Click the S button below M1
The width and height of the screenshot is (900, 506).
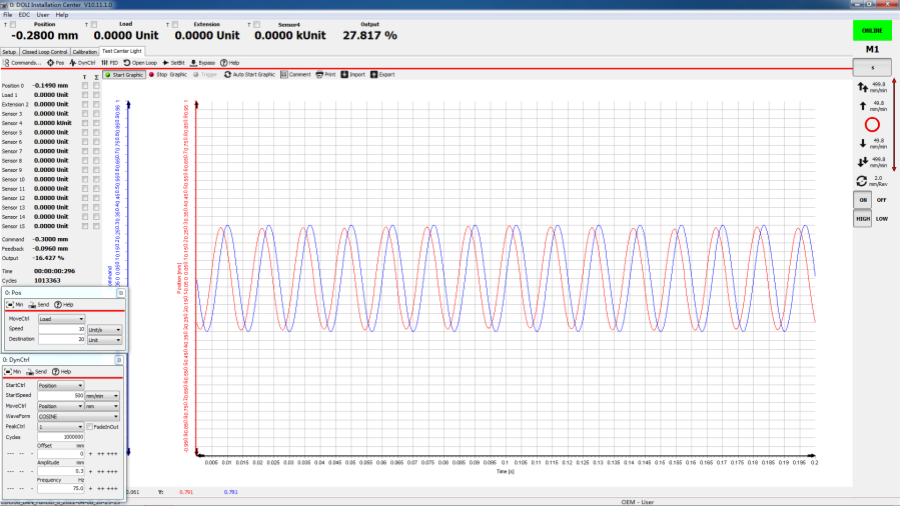pyautogui.click(x=872, y=68)
